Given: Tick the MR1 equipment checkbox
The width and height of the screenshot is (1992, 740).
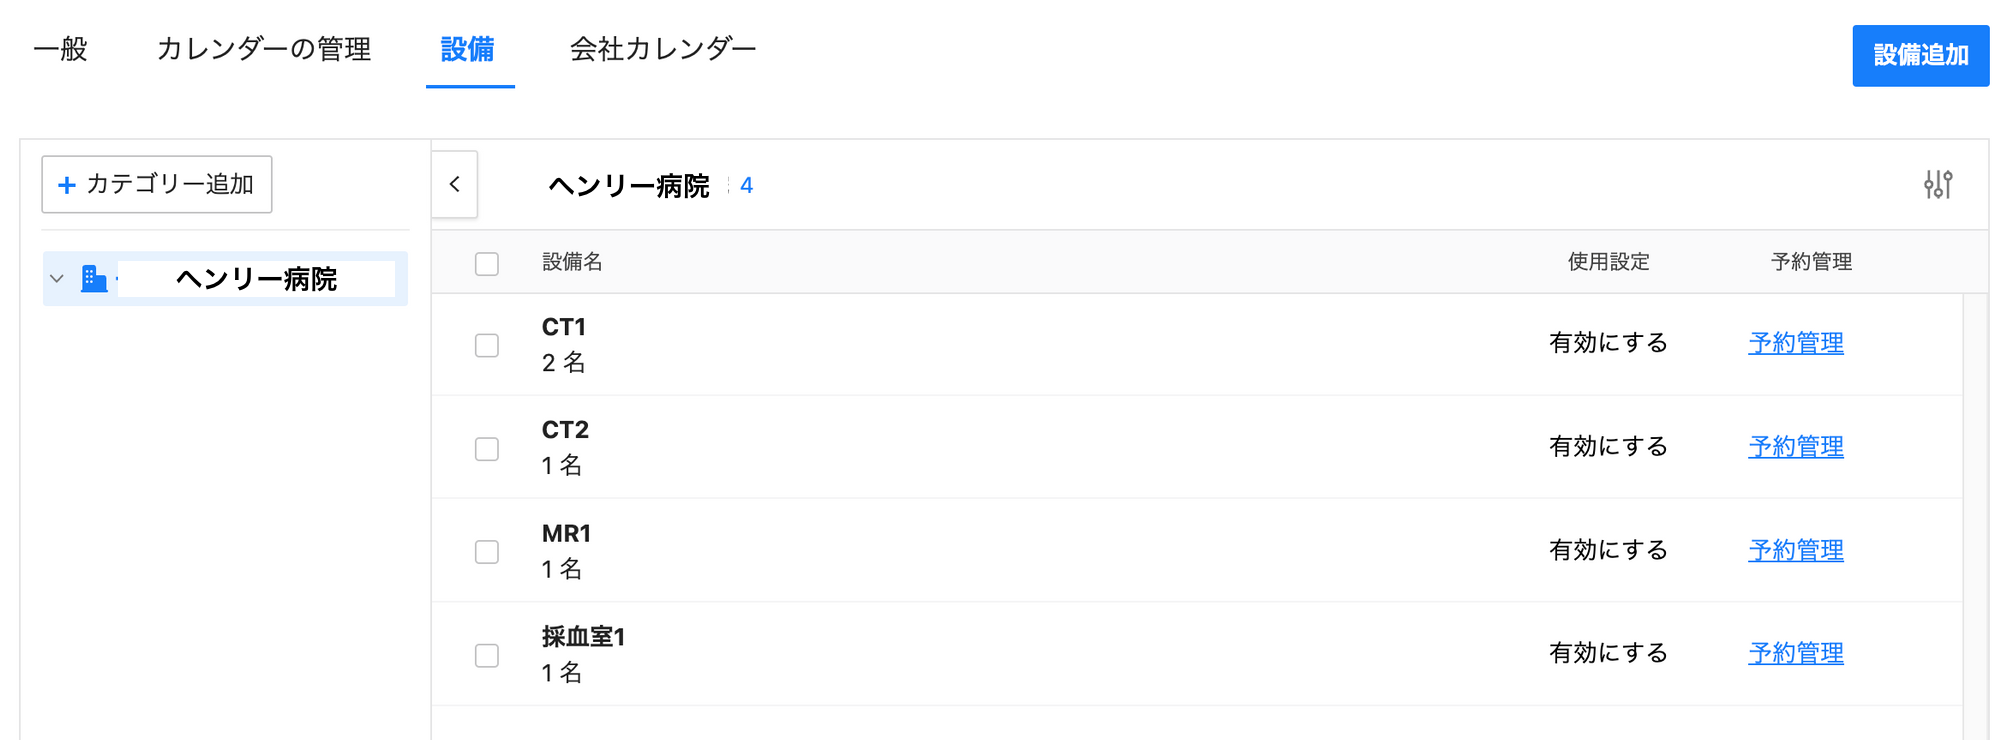Looking at the screenshot, I should pos(487,552).
